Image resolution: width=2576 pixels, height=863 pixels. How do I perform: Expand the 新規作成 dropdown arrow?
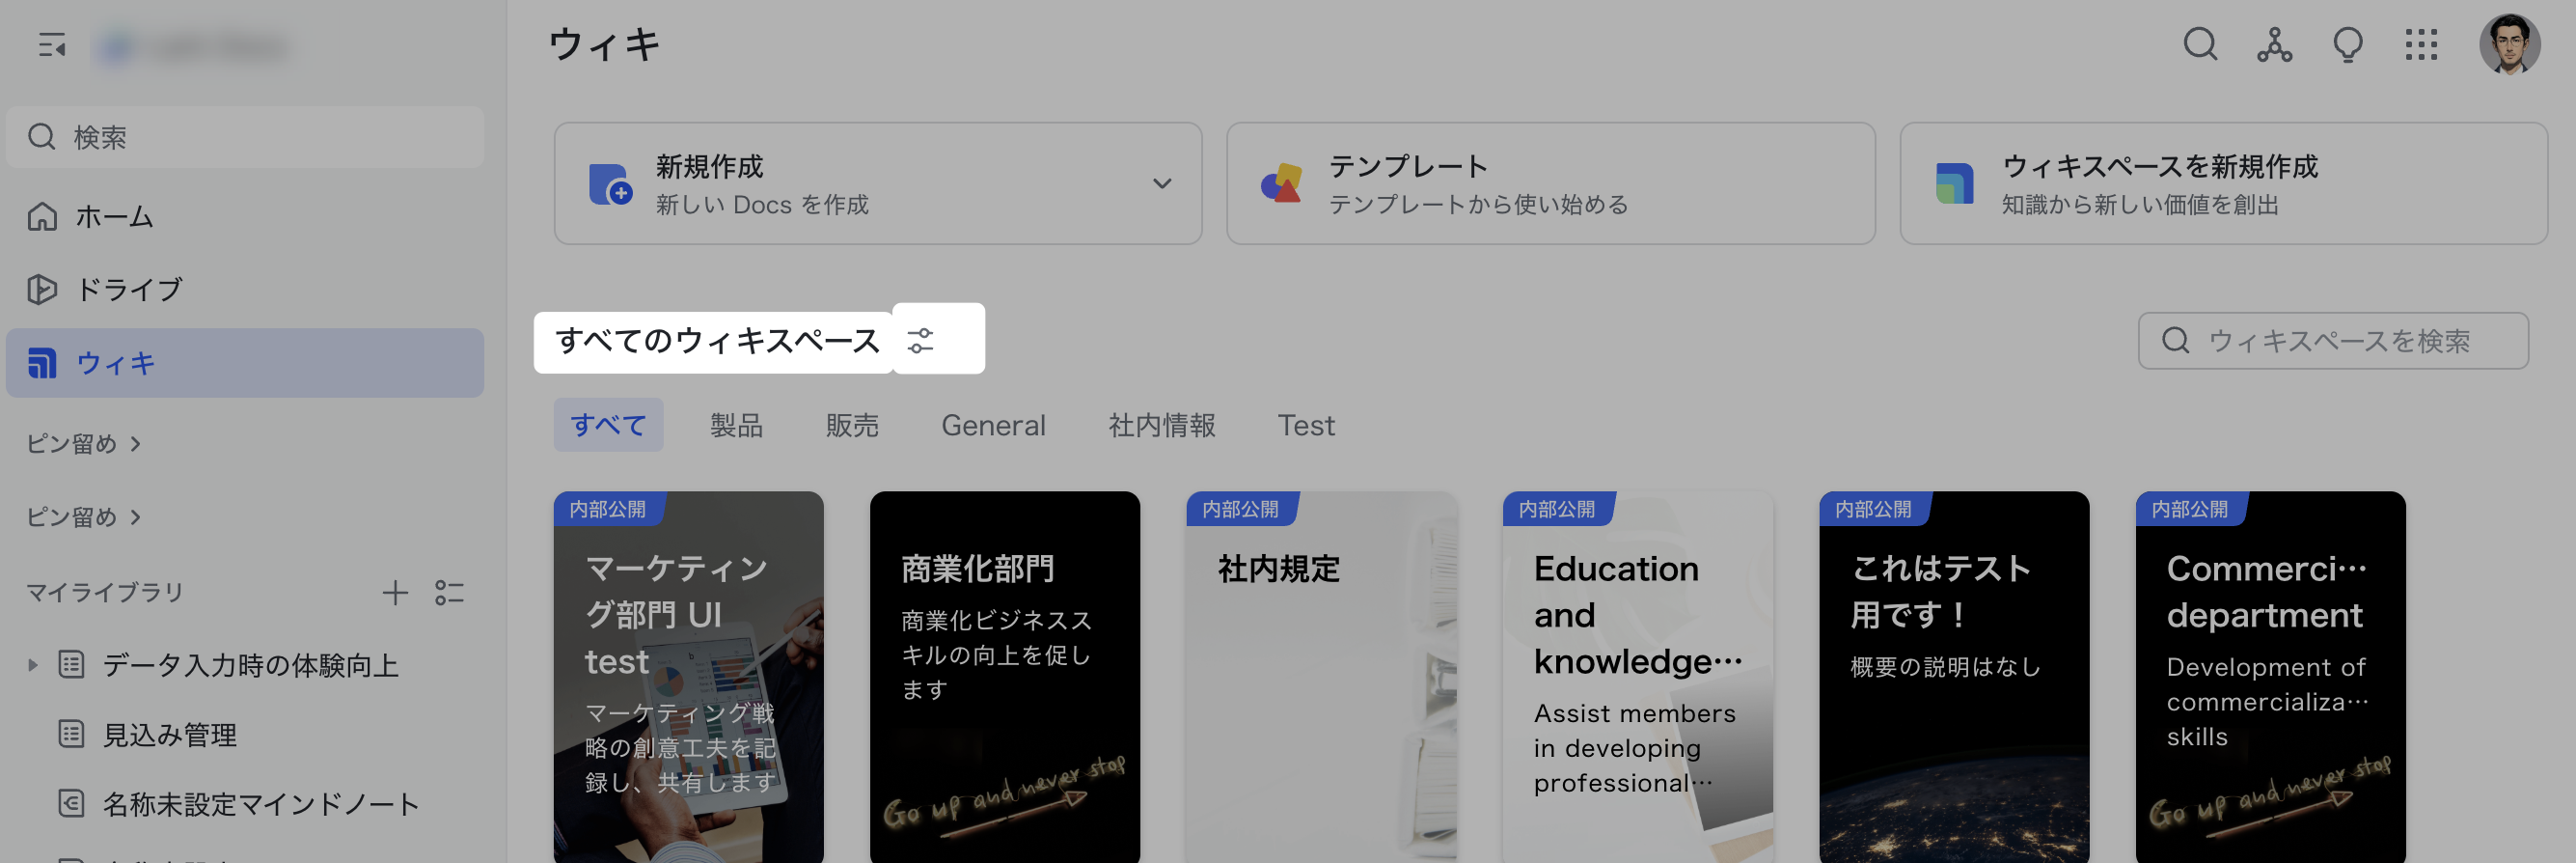[x=1161, y=184]
